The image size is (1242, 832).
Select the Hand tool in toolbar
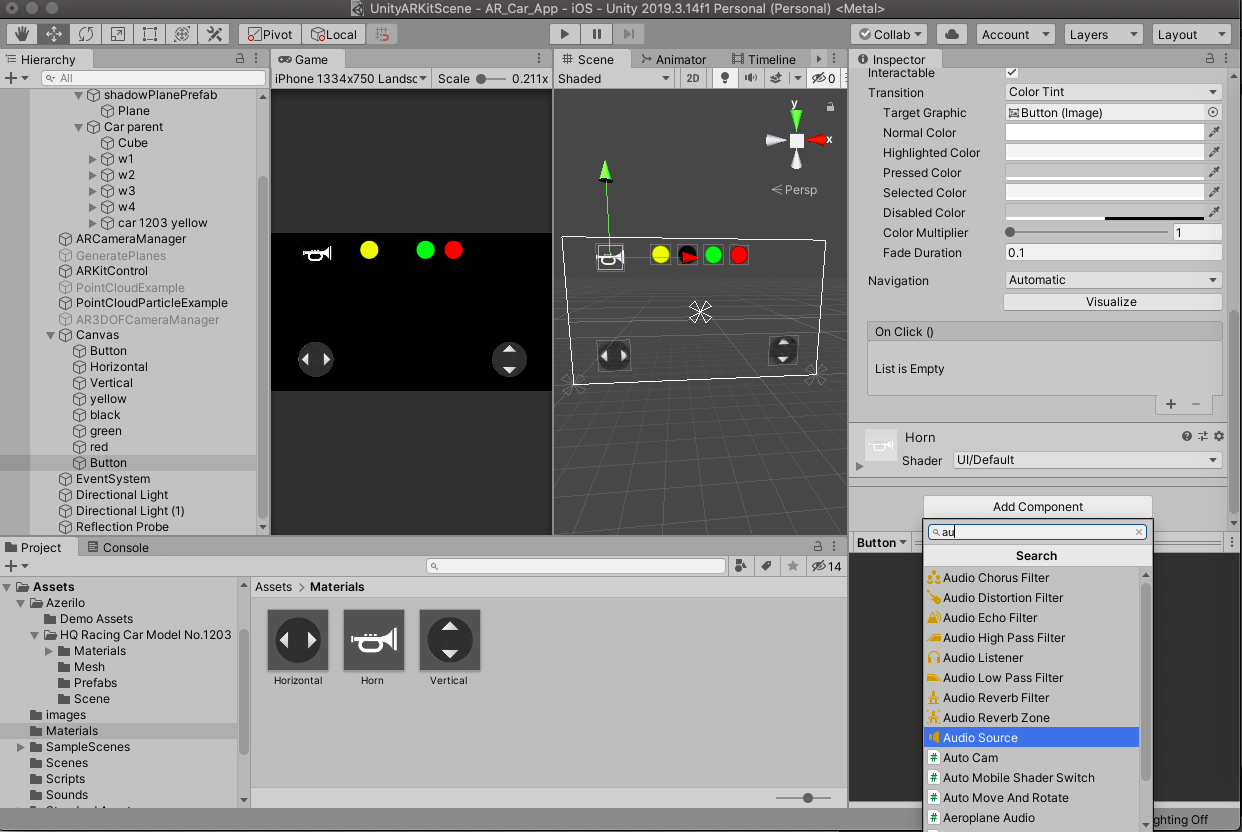pos(22,34)
